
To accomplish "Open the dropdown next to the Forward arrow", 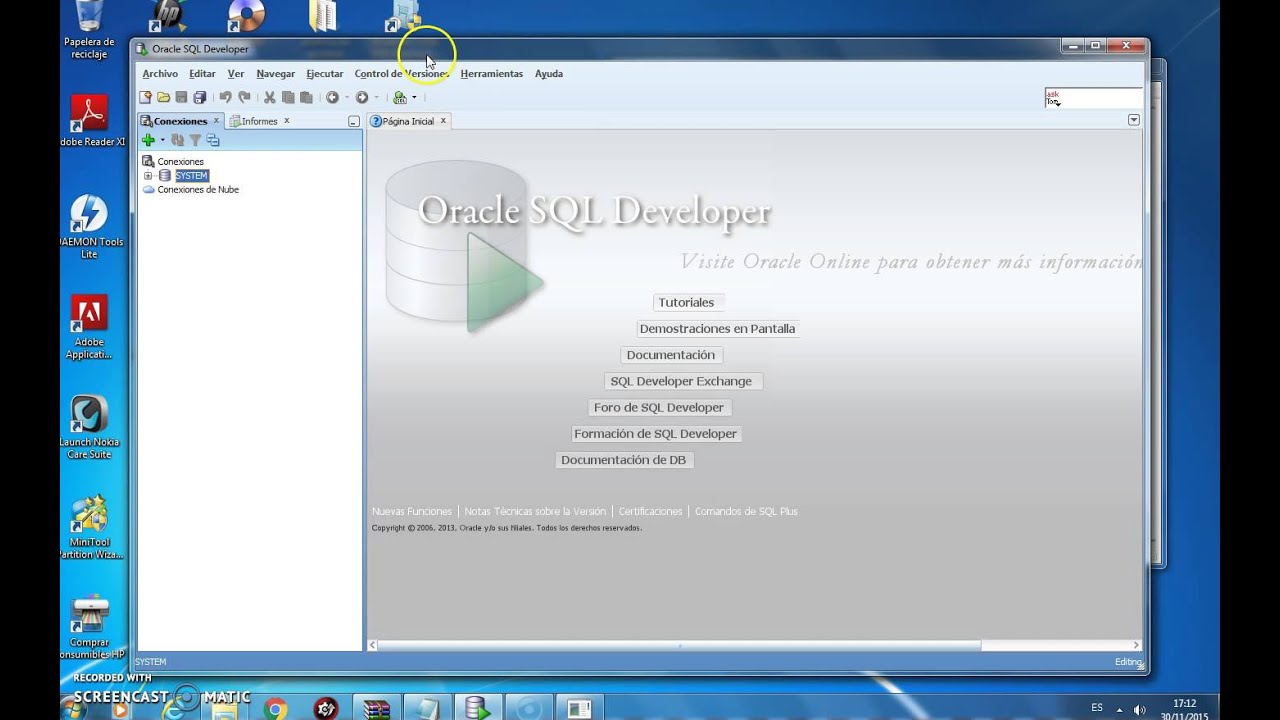I will tap(376, 98).
